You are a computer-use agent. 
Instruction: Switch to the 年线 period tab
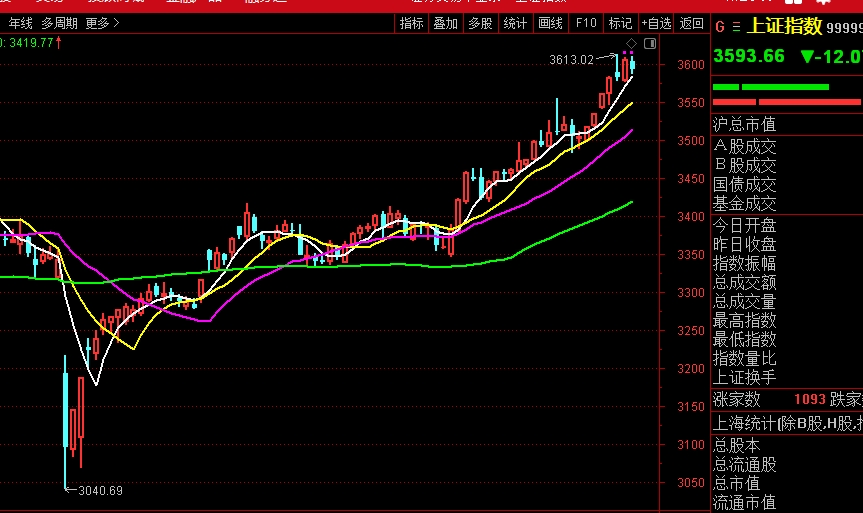point(21,23)
